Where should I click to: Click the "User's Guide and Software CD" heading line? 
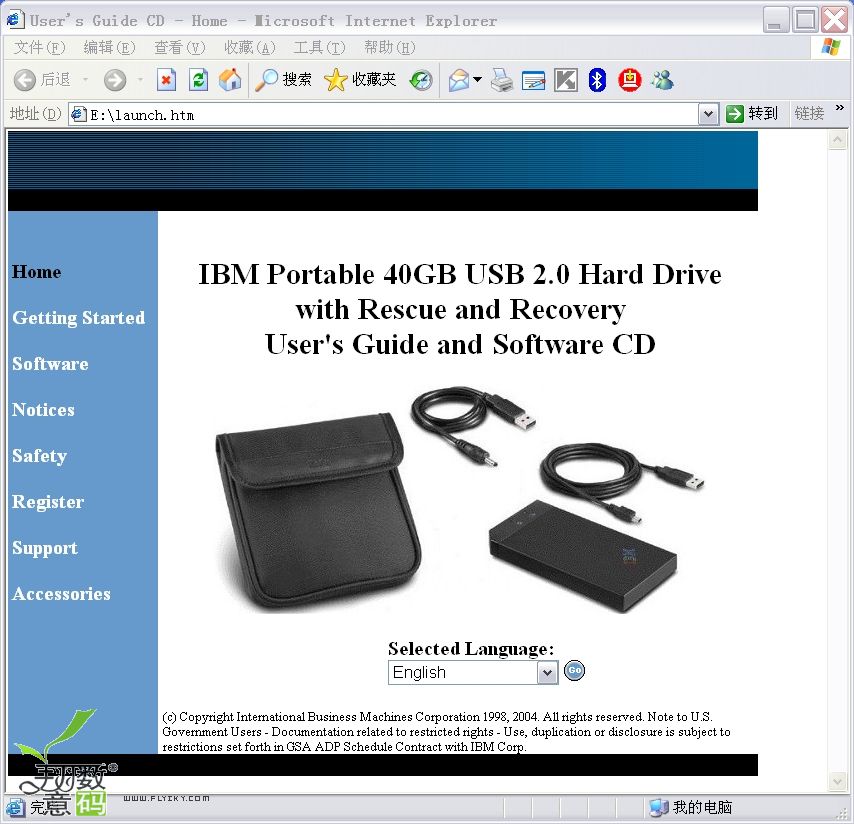click(x=460, y=345)
